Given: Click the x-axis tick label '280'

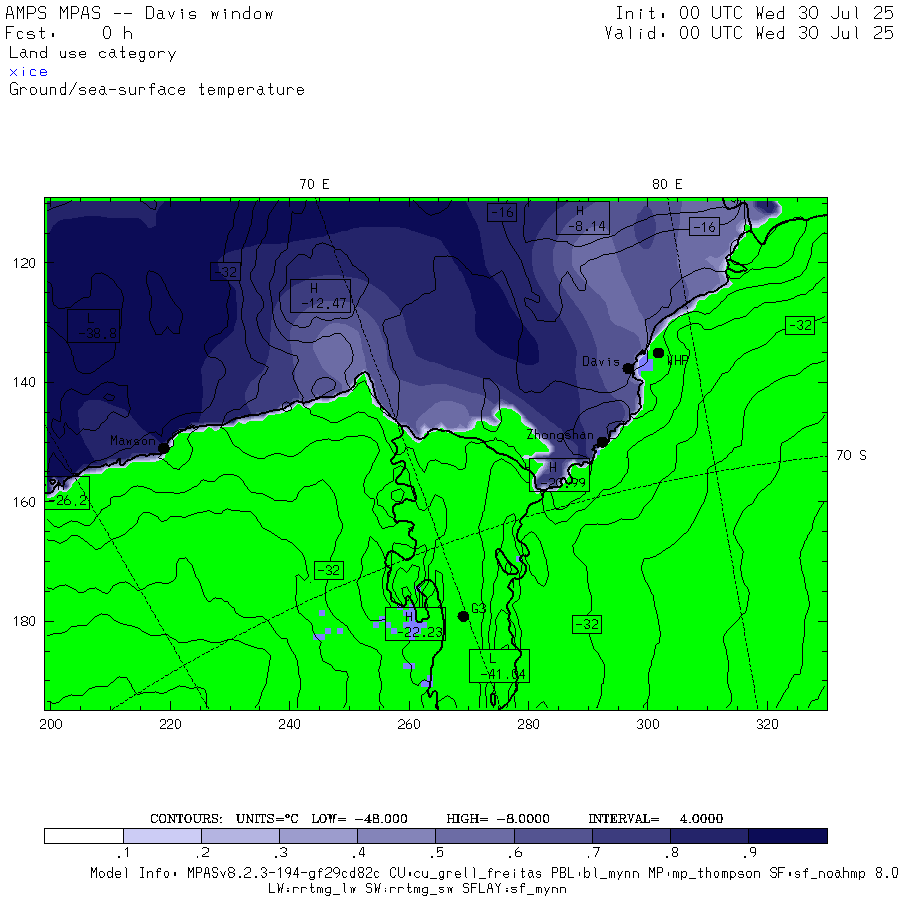Looking at the screenshot, I should (x=529, y=724).
